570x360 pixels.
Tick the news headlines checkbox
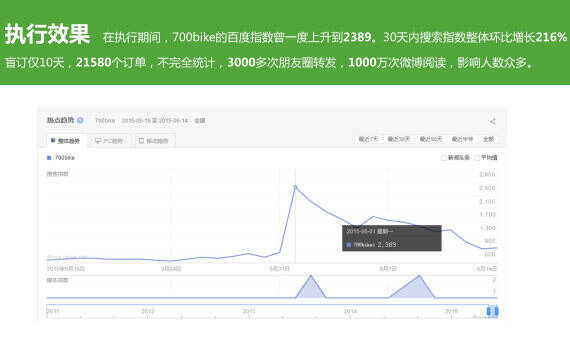443,158
